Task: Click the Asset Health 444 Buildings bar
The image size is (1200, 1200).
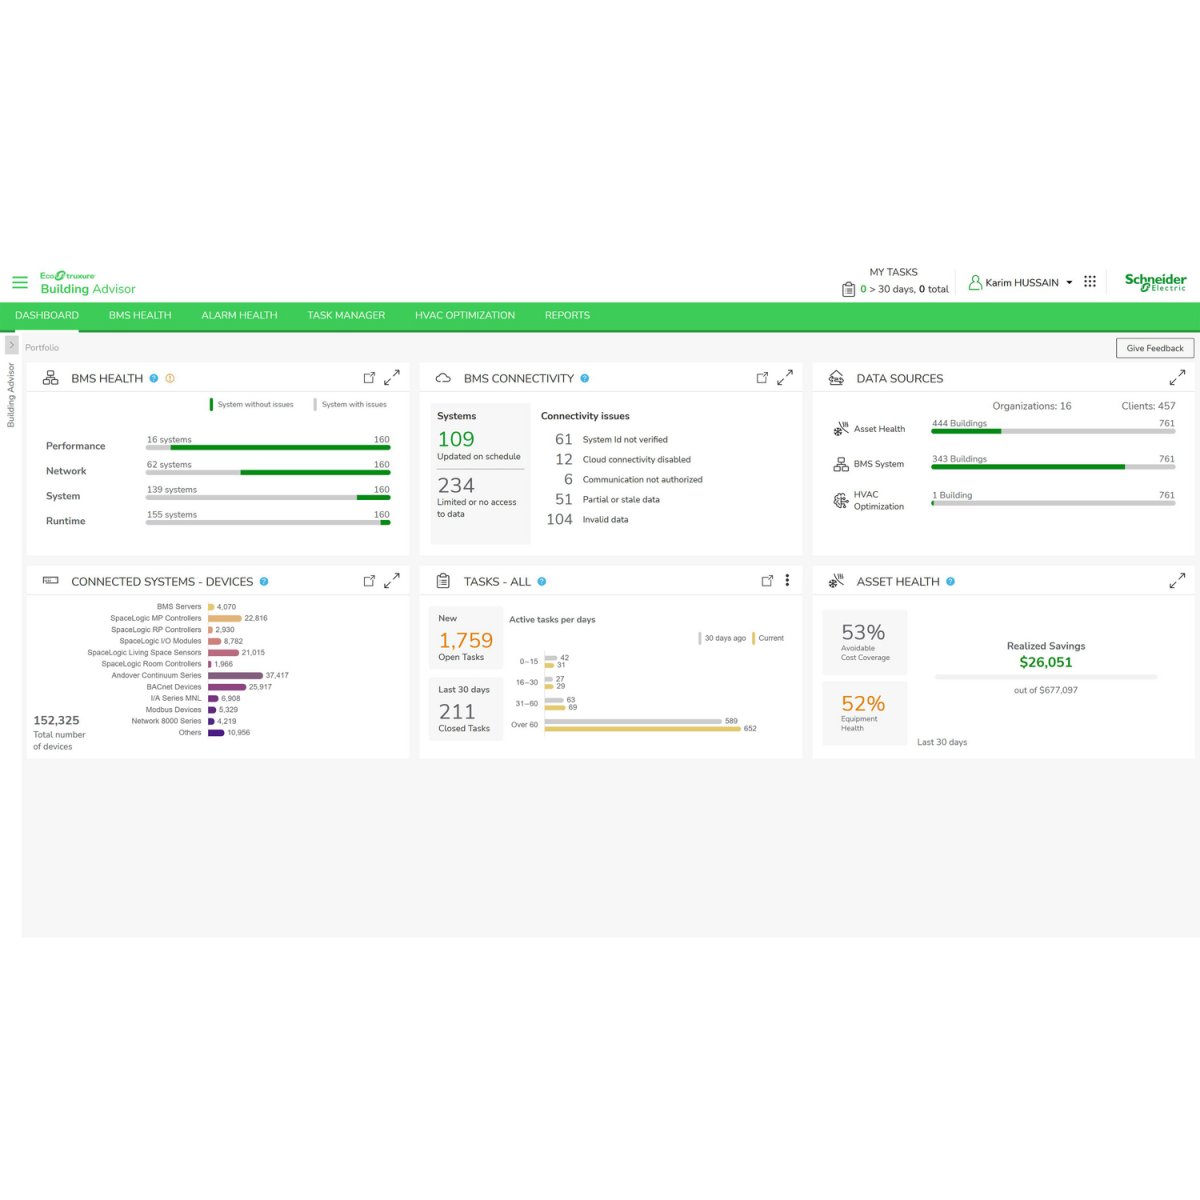Action: pos(1053,431)
